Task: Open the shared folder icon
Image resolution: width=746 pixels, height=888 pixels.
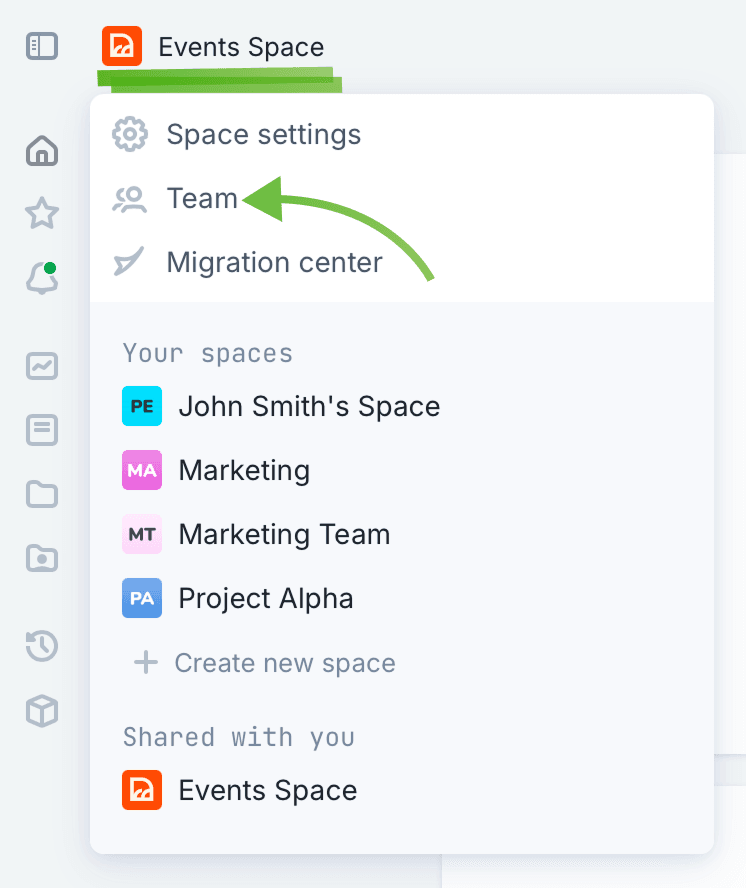Action: tap(42, 558)
